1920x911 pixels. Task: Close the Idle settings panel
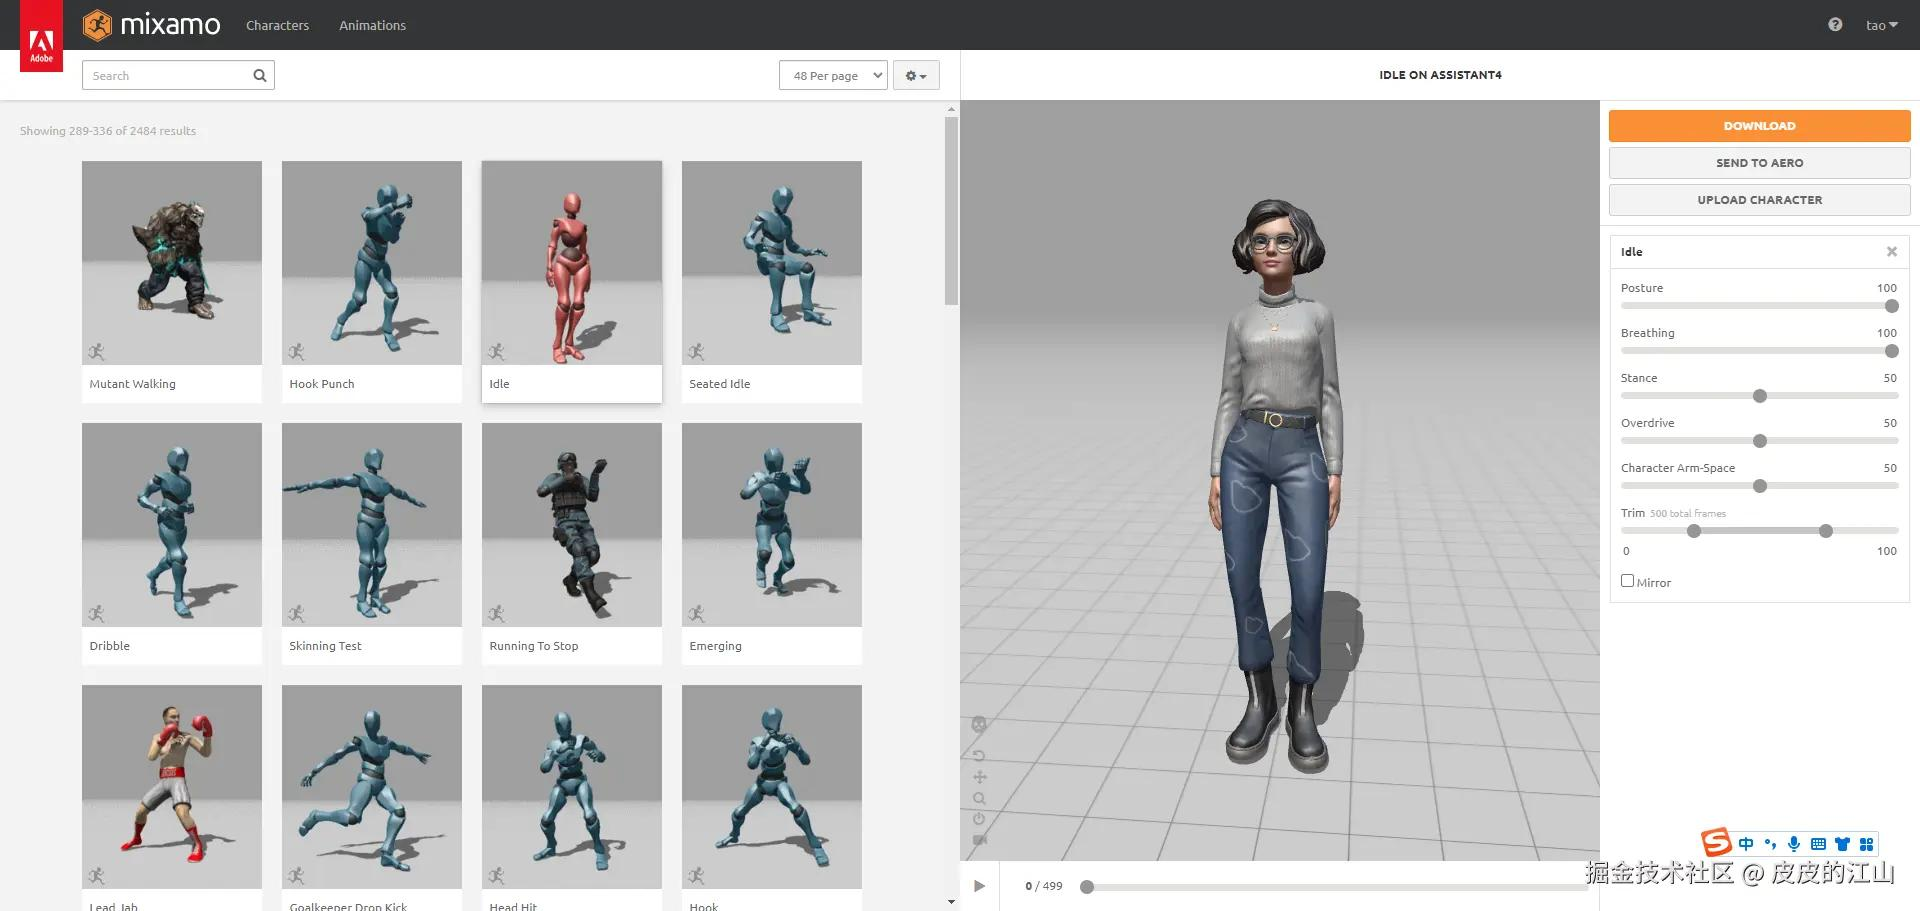1891,252
